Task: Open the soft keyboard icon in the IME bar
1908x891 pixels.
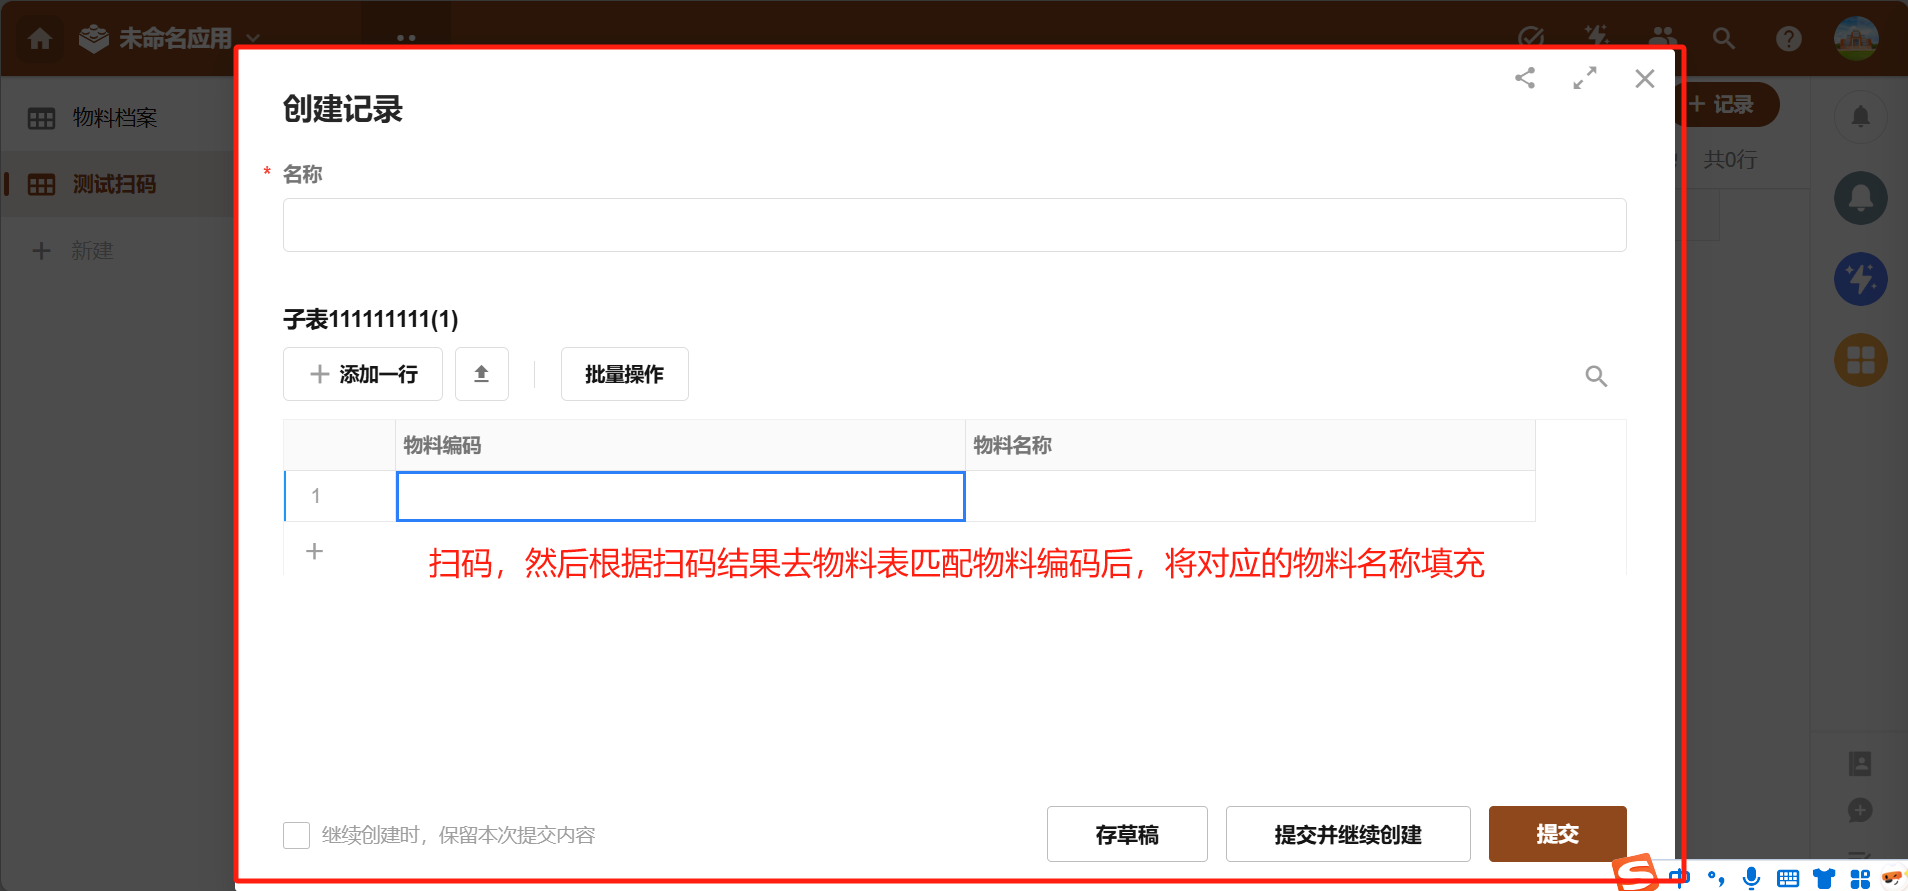Action: 1788,879
